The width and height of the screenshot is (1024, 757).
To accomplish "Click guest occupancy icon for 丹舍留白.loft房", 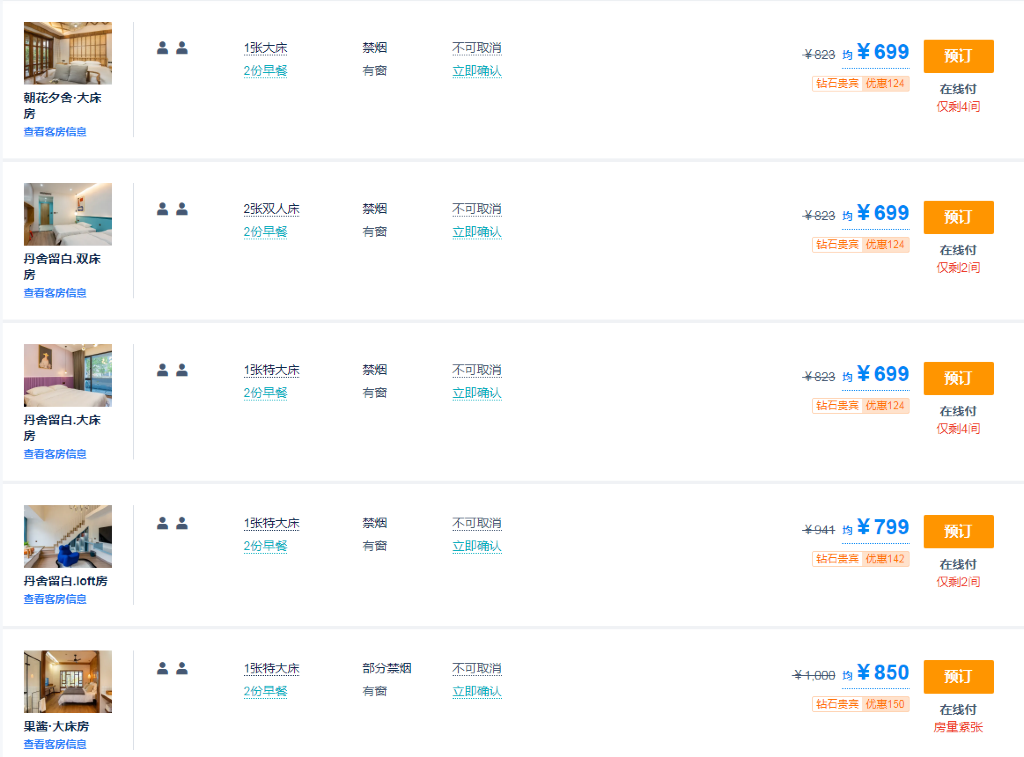I will 172,523.
